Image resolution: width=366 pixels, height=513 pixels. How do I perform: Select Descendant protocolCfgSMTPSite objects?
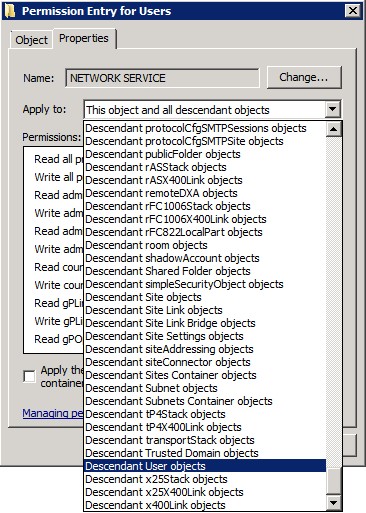point(205,141)
